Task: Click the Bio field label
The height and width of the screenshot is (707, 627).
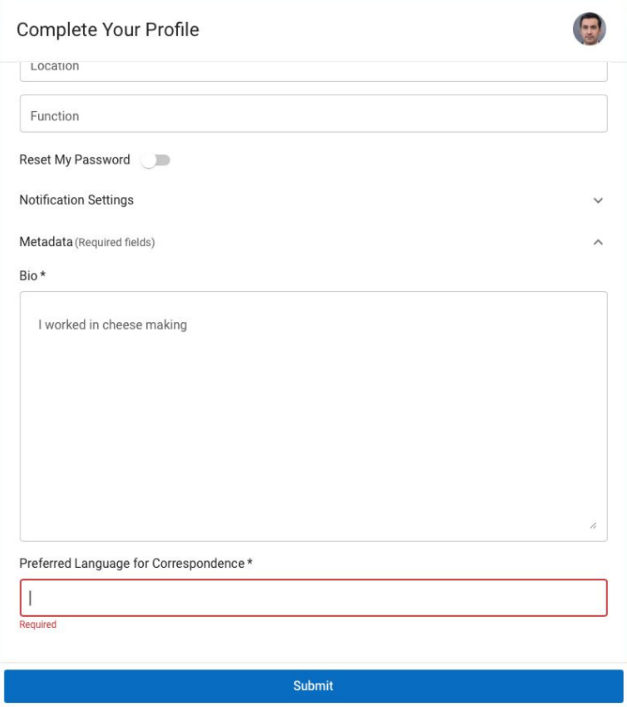Action: click(28, 275)
